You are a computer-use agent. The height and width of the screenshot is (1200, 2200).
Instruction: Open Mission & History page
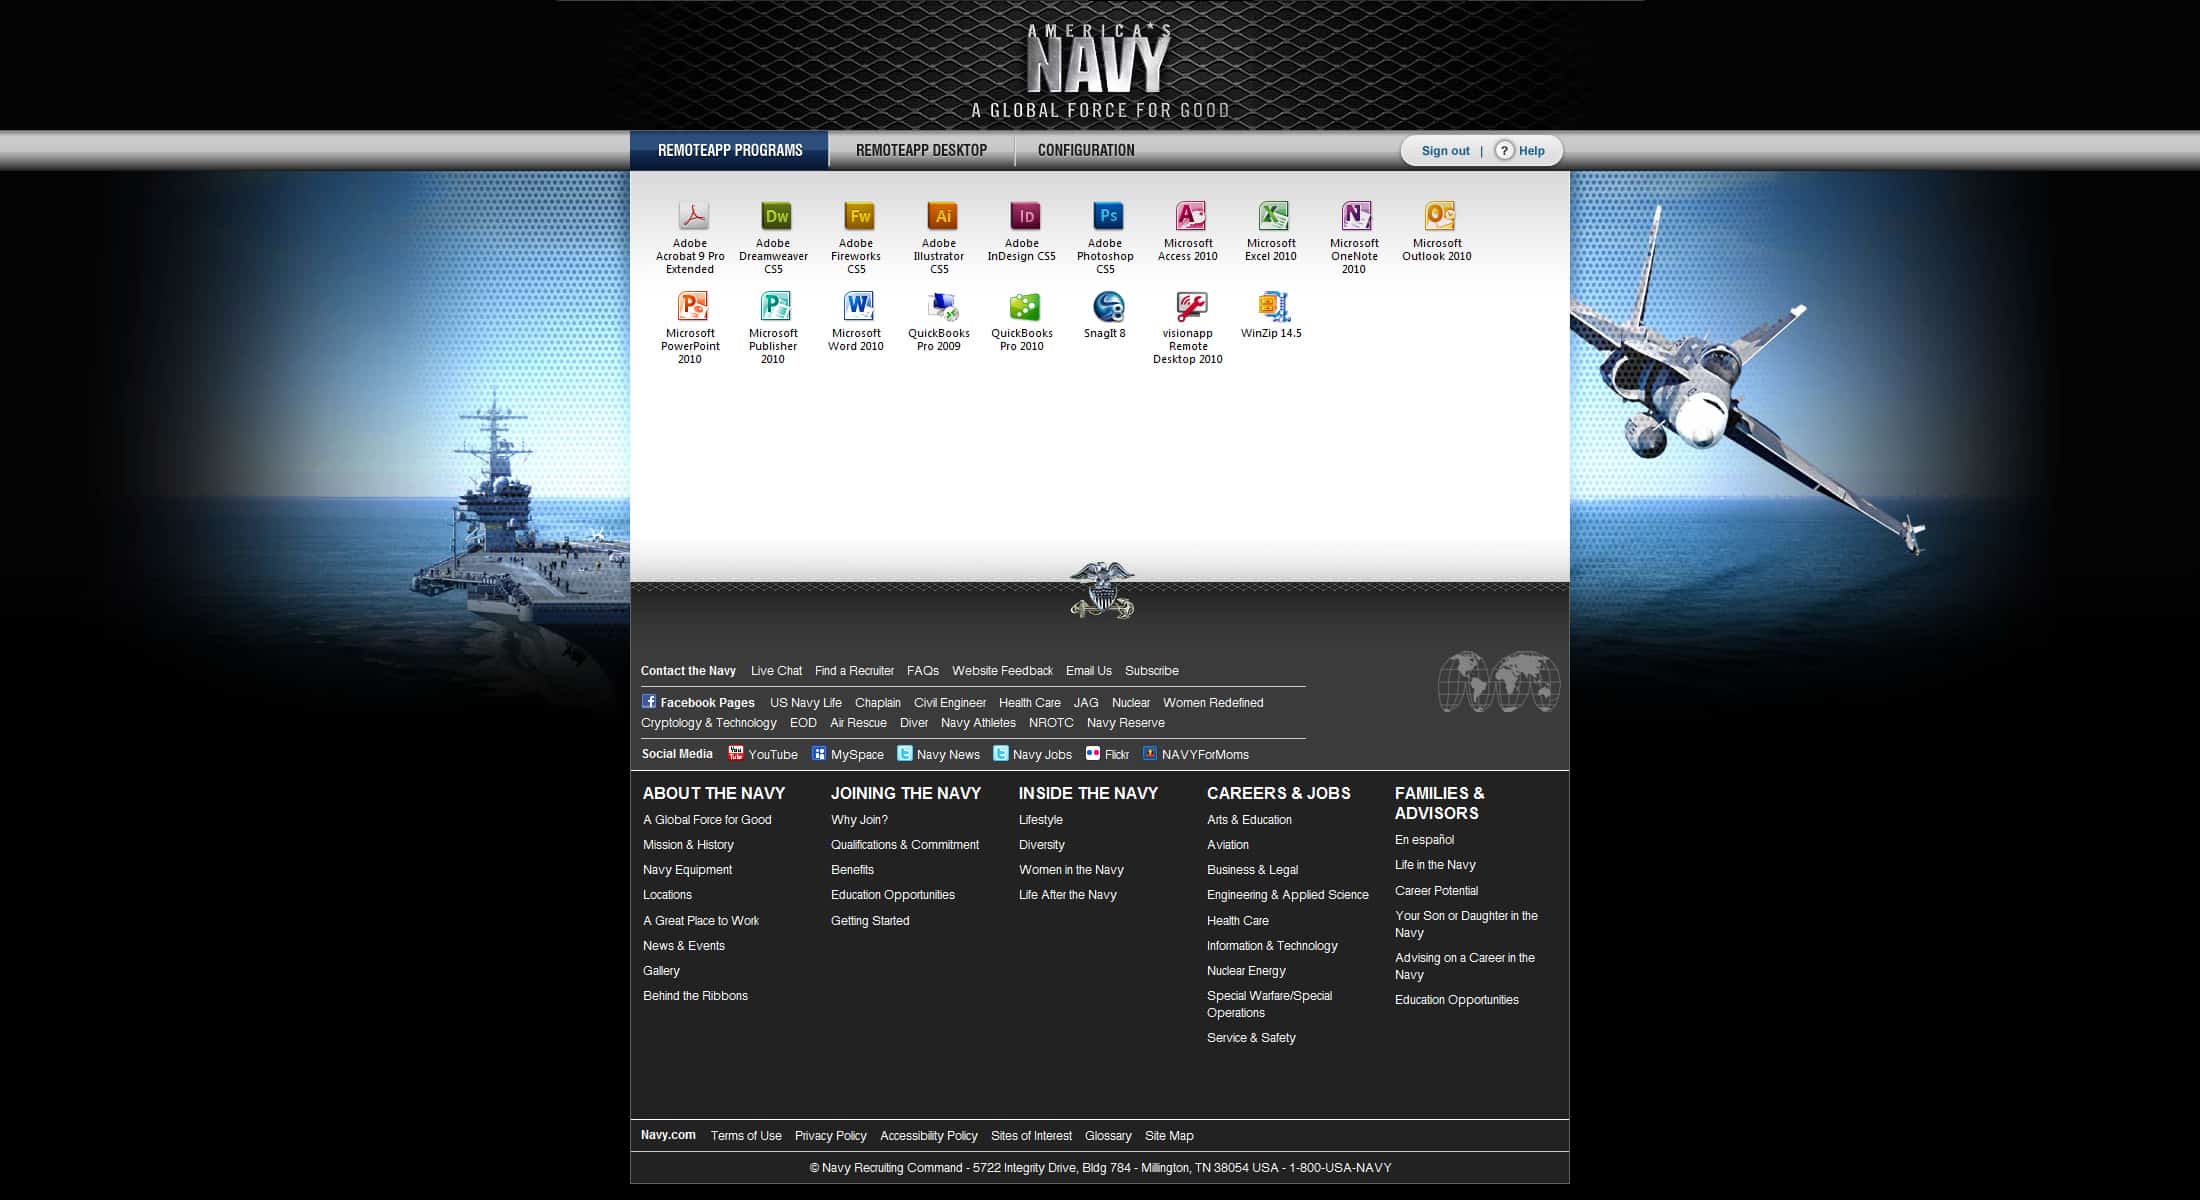point(688,845)
